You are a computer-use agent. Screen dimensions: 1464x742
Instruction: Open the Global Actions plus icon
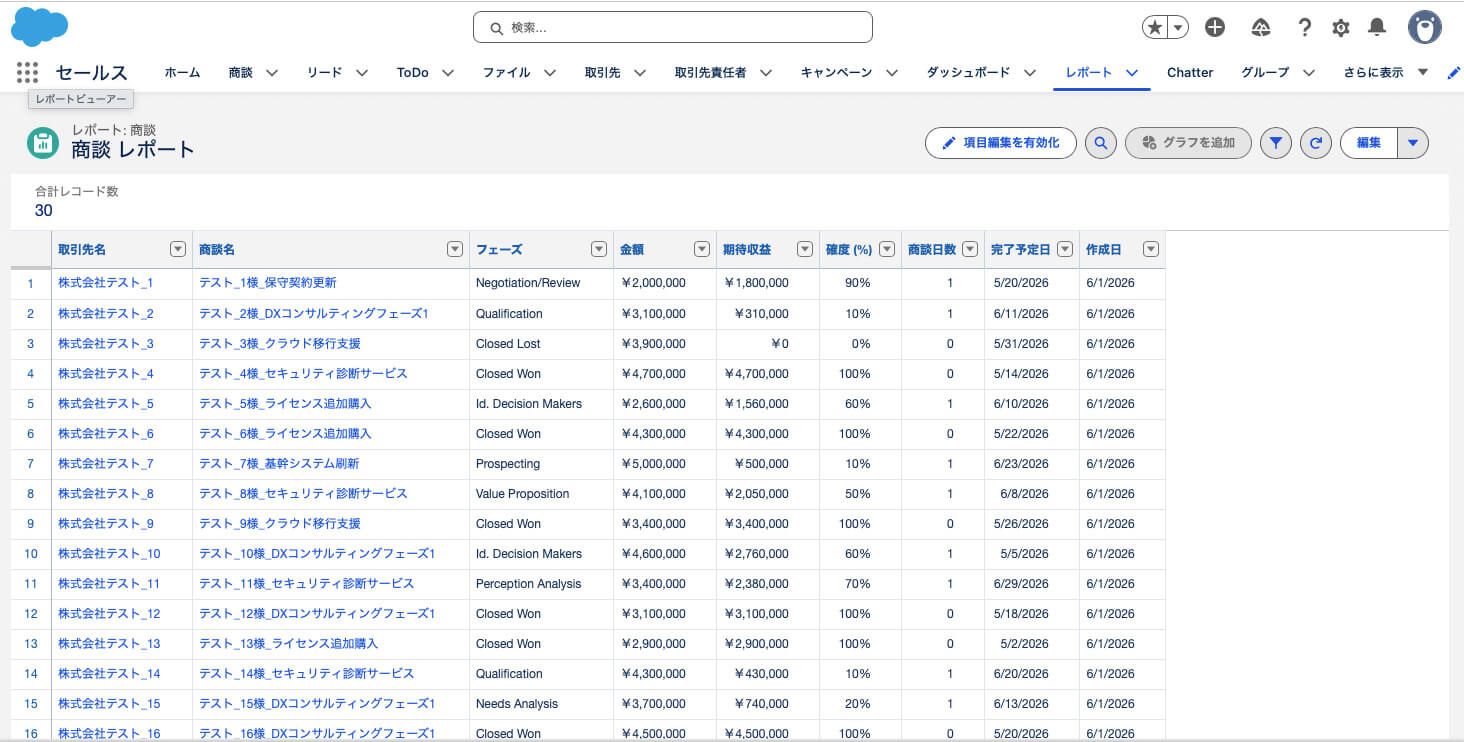1215,28
